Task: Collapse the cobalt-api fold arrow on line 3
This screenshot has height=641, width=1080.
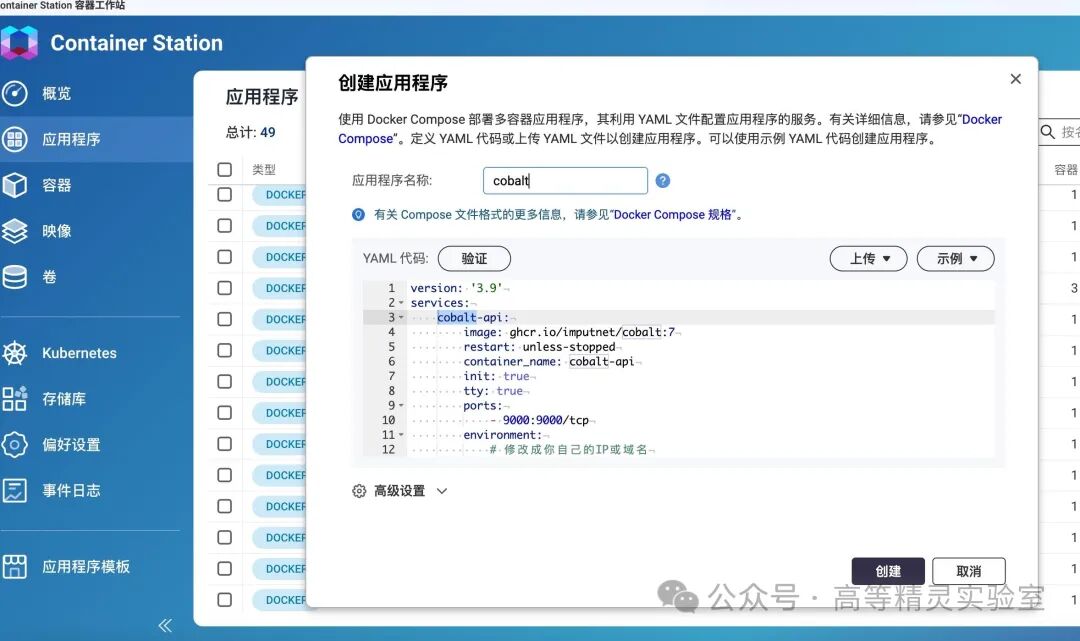Action: tap(402, 317)
